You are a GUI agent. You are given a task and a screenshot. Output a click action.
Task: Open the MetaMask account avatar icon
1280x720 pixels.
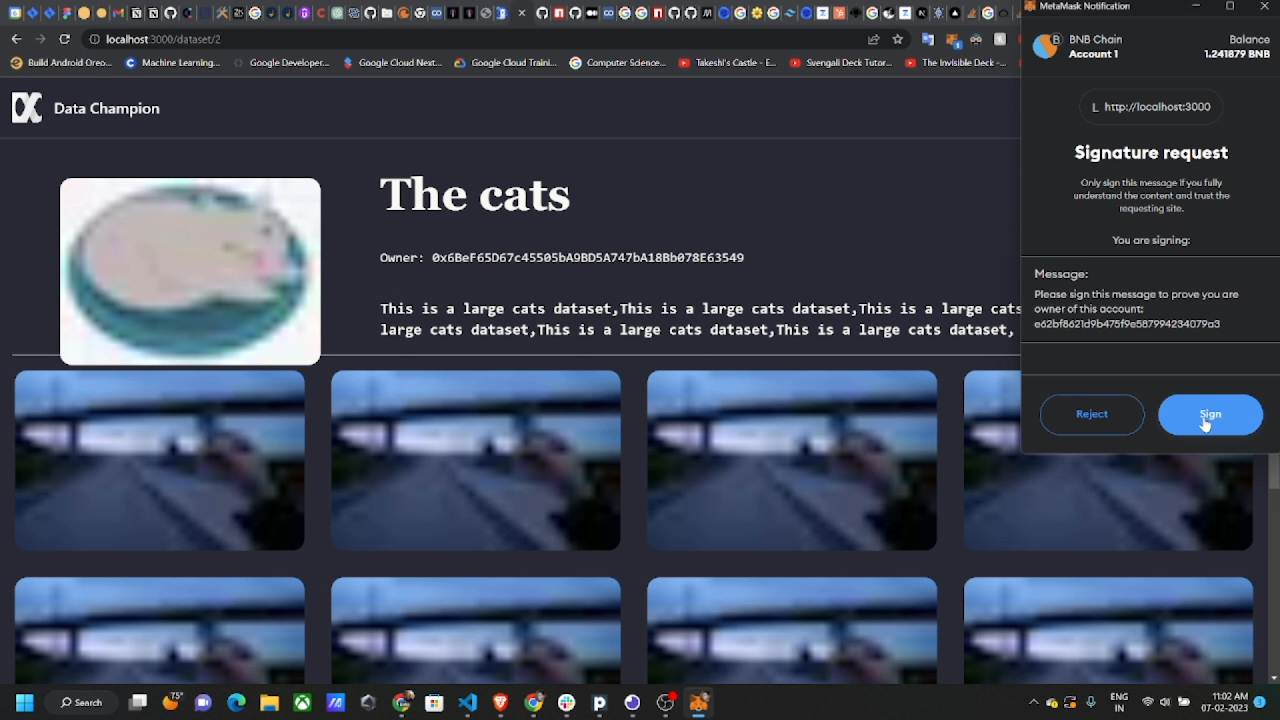[x=1046, y=46]
